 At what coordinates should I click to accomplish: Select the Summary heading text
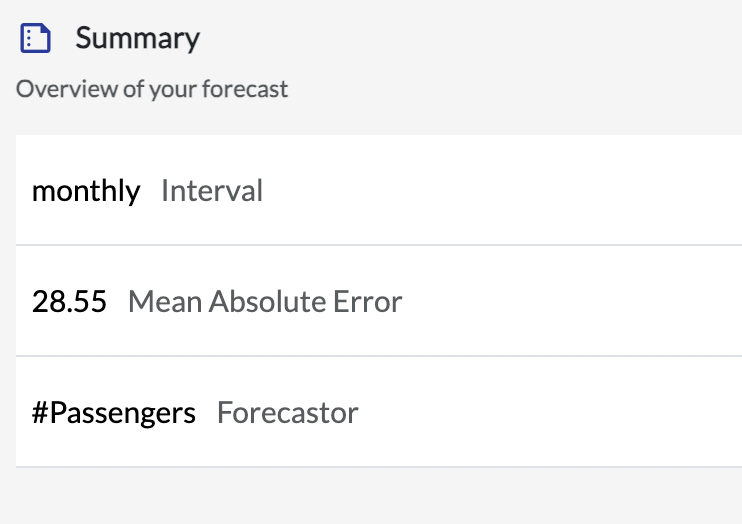point(138,38)
